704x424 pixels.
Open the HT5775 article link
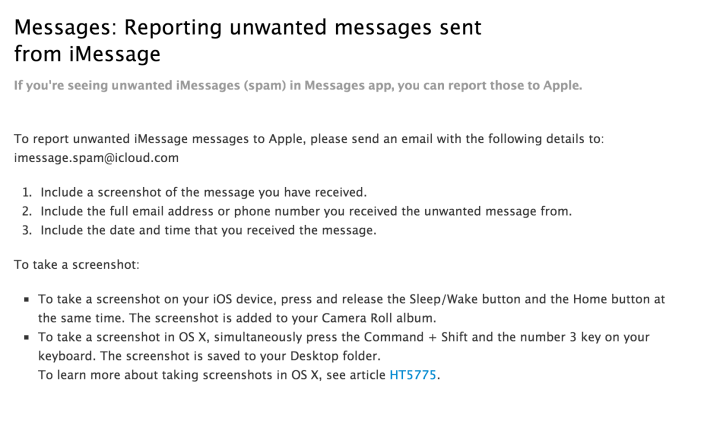tap(413, 375)
